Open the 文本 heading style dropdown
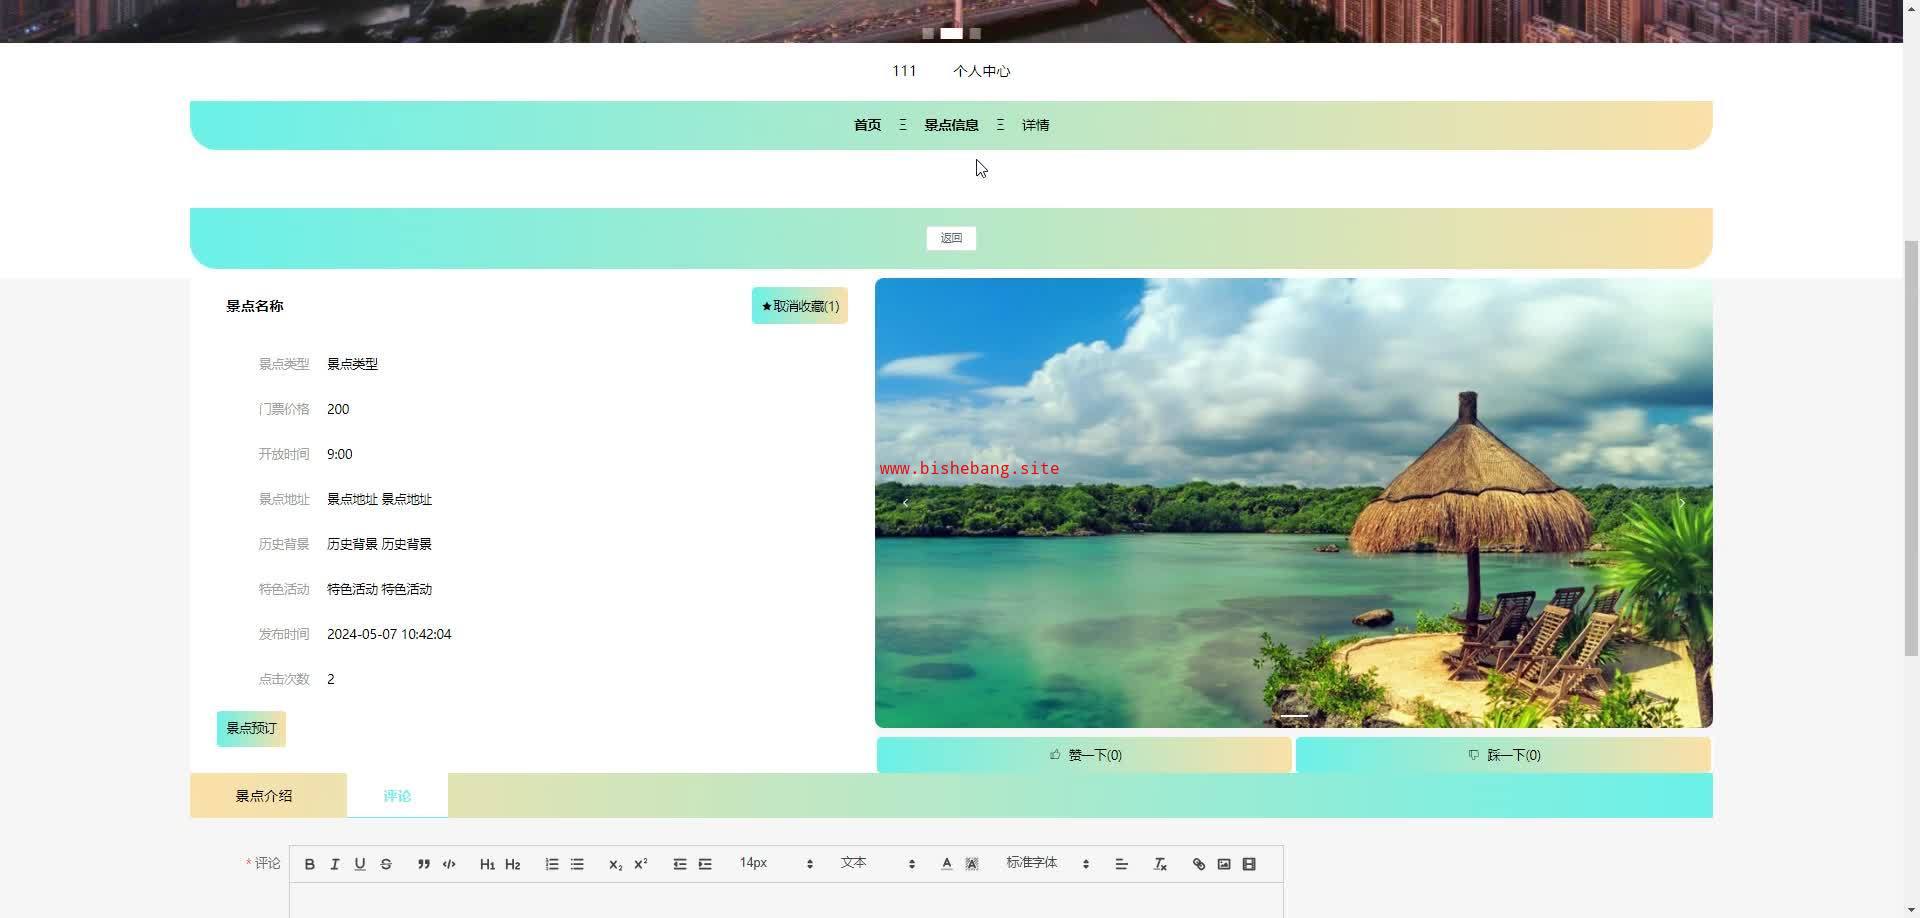This screenshot has width=1920, height=918. 877,863
